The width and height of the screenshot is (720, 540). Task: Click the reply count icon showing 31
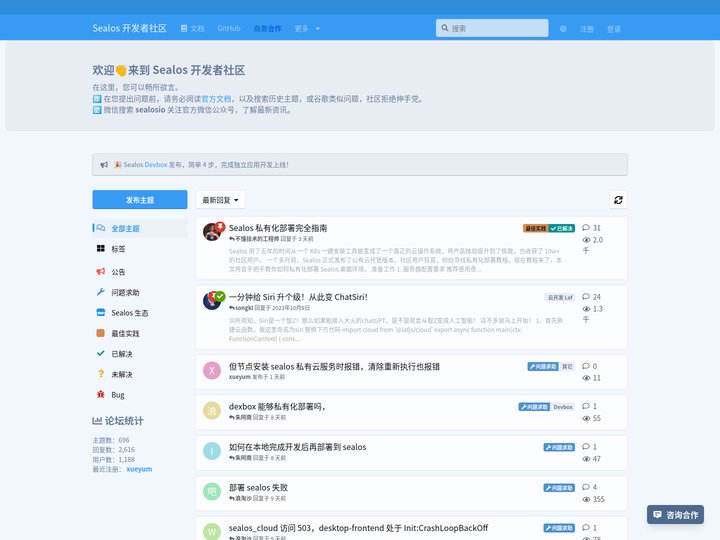586,228
